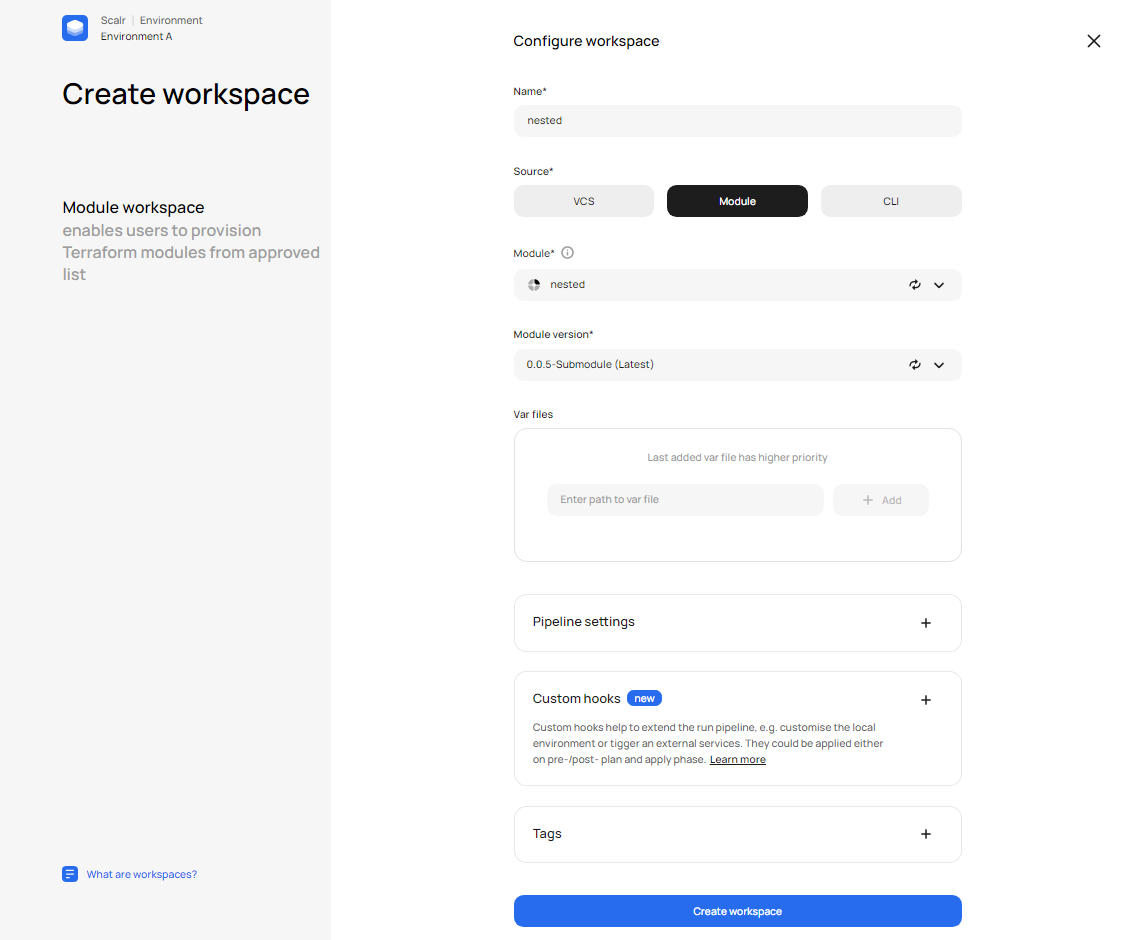Click the workspaces help document icon
Screen dimensions: 1122x940
pos(70,874)
